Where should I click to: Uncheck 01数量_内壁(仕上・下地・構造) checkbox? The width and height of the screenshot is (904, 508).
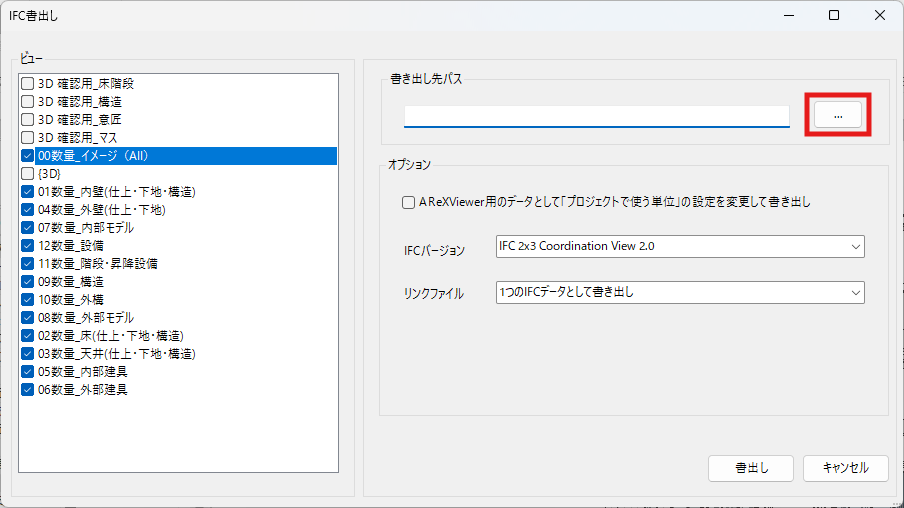(28, 192)
